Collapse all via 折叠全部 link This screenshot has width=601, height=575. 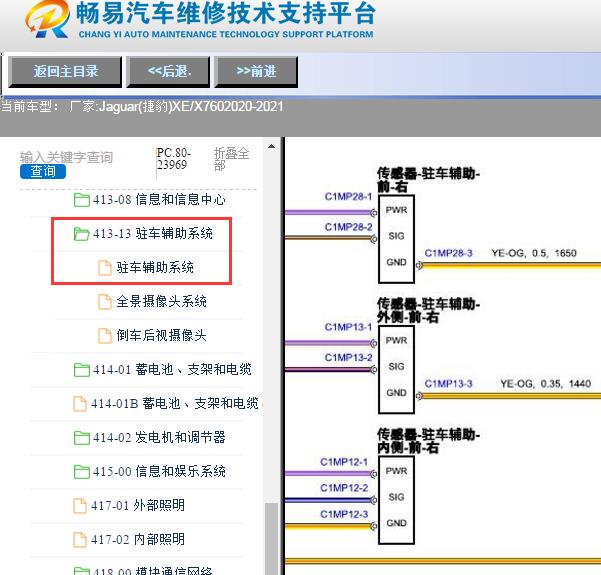point(231,159)
